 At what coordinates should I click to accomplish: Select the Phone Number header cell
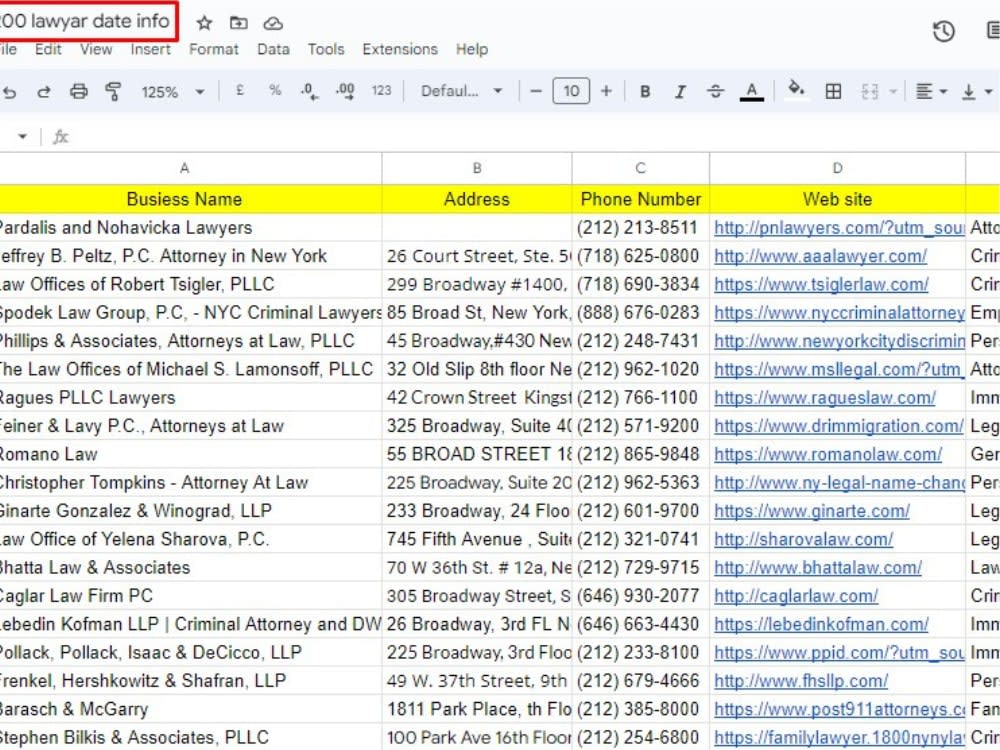[x=640, y=199]
